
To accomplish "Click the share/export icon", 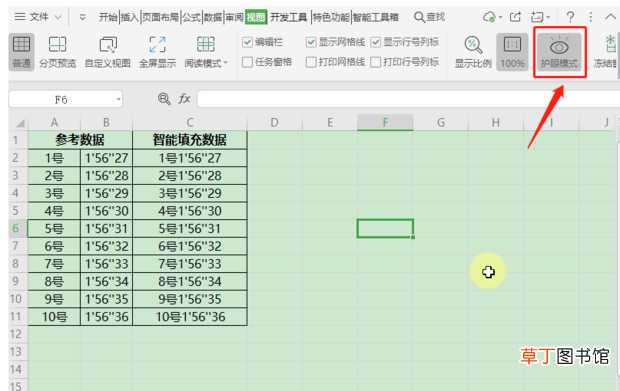I will click(x=515, y=17).
